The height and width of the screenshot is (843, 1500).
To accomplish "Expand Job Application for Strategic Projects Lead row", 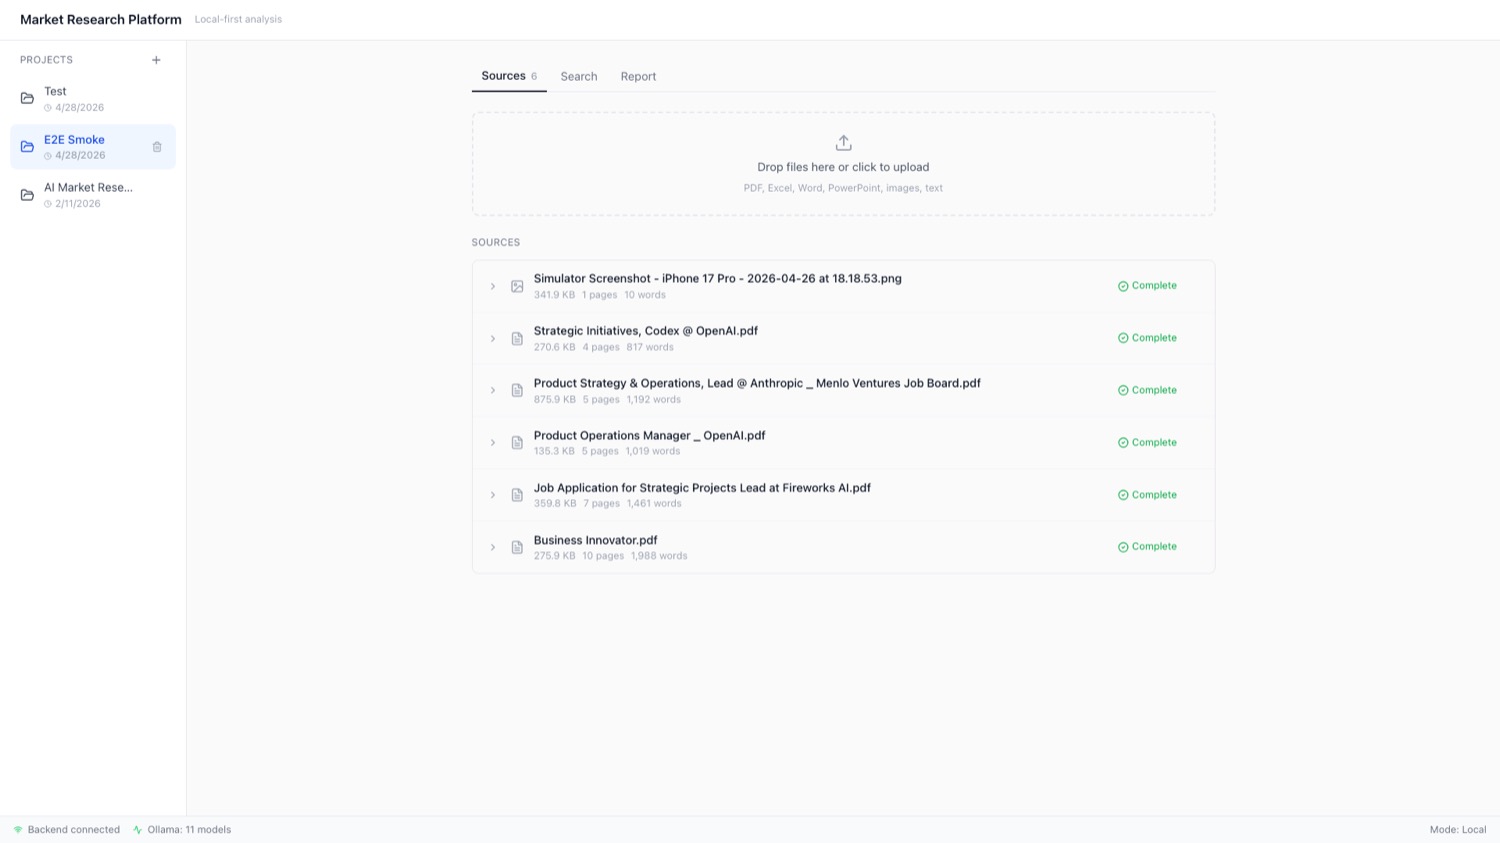I will (x=493, y=495).
